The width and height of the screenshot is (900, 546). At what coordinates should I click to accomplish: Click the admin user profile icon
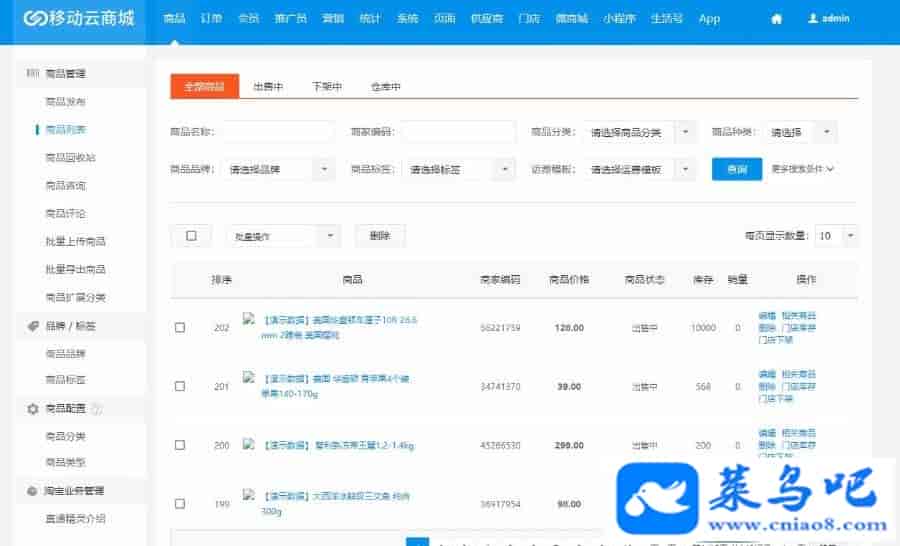(813, 18)
